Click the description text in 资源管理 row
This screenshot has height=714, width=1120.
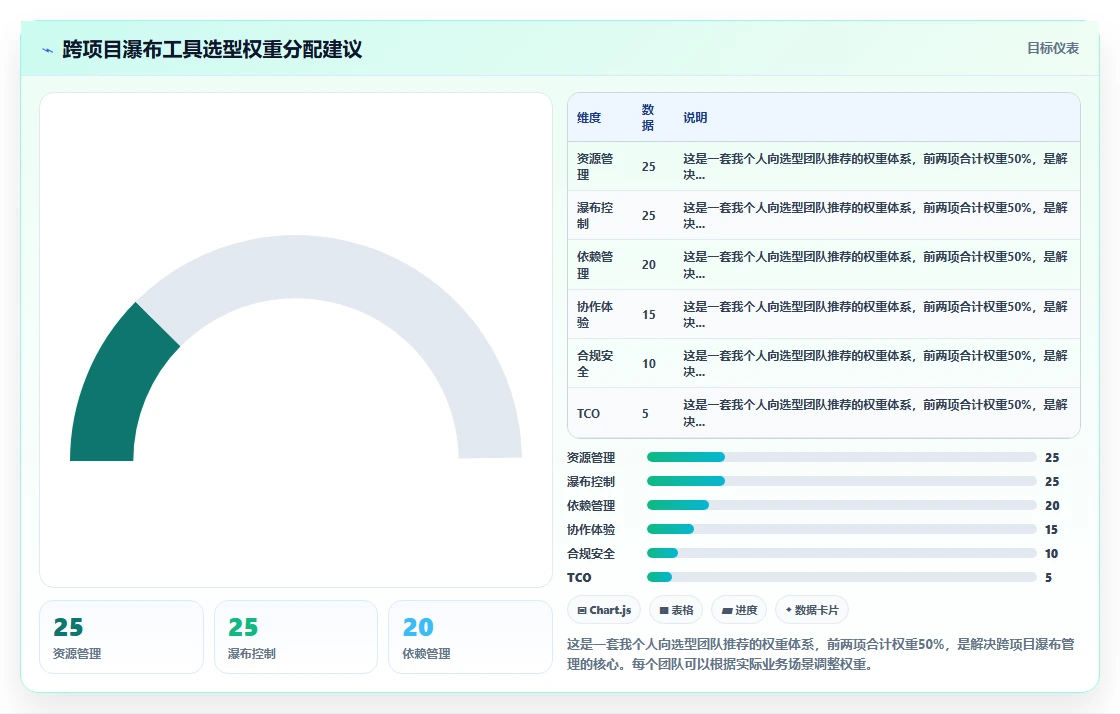[875, 166]
